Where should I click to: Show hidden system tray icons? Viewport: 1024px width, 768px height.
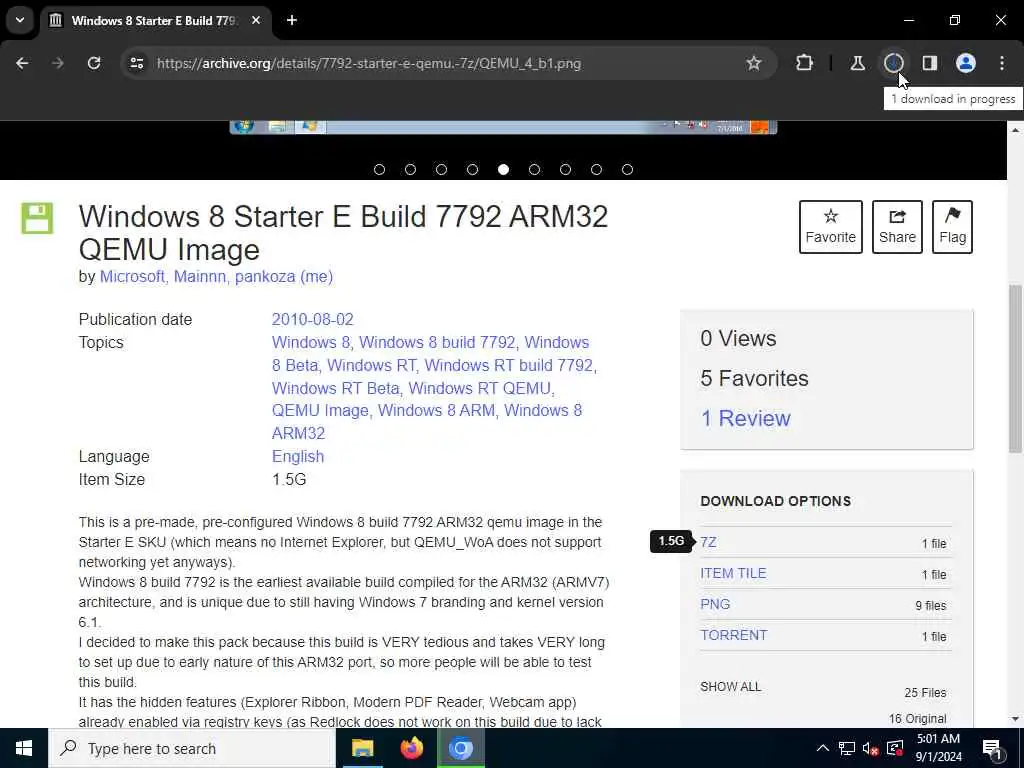[x=823, y=748]
